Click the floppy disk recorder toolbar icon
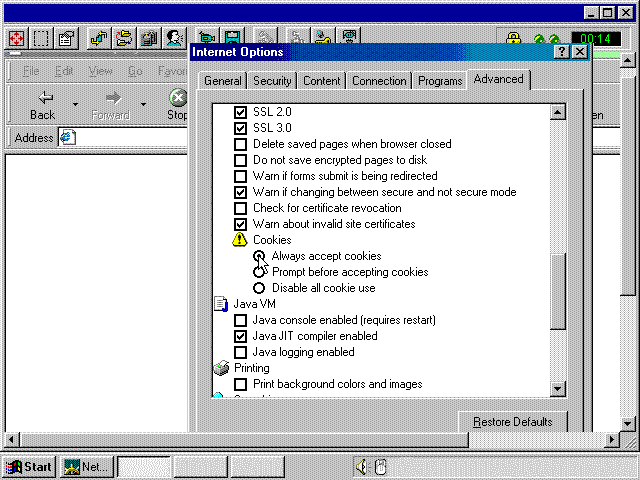The width and height of the screenshot is (640, 480). pyautogui.click(x=232, y=37)
